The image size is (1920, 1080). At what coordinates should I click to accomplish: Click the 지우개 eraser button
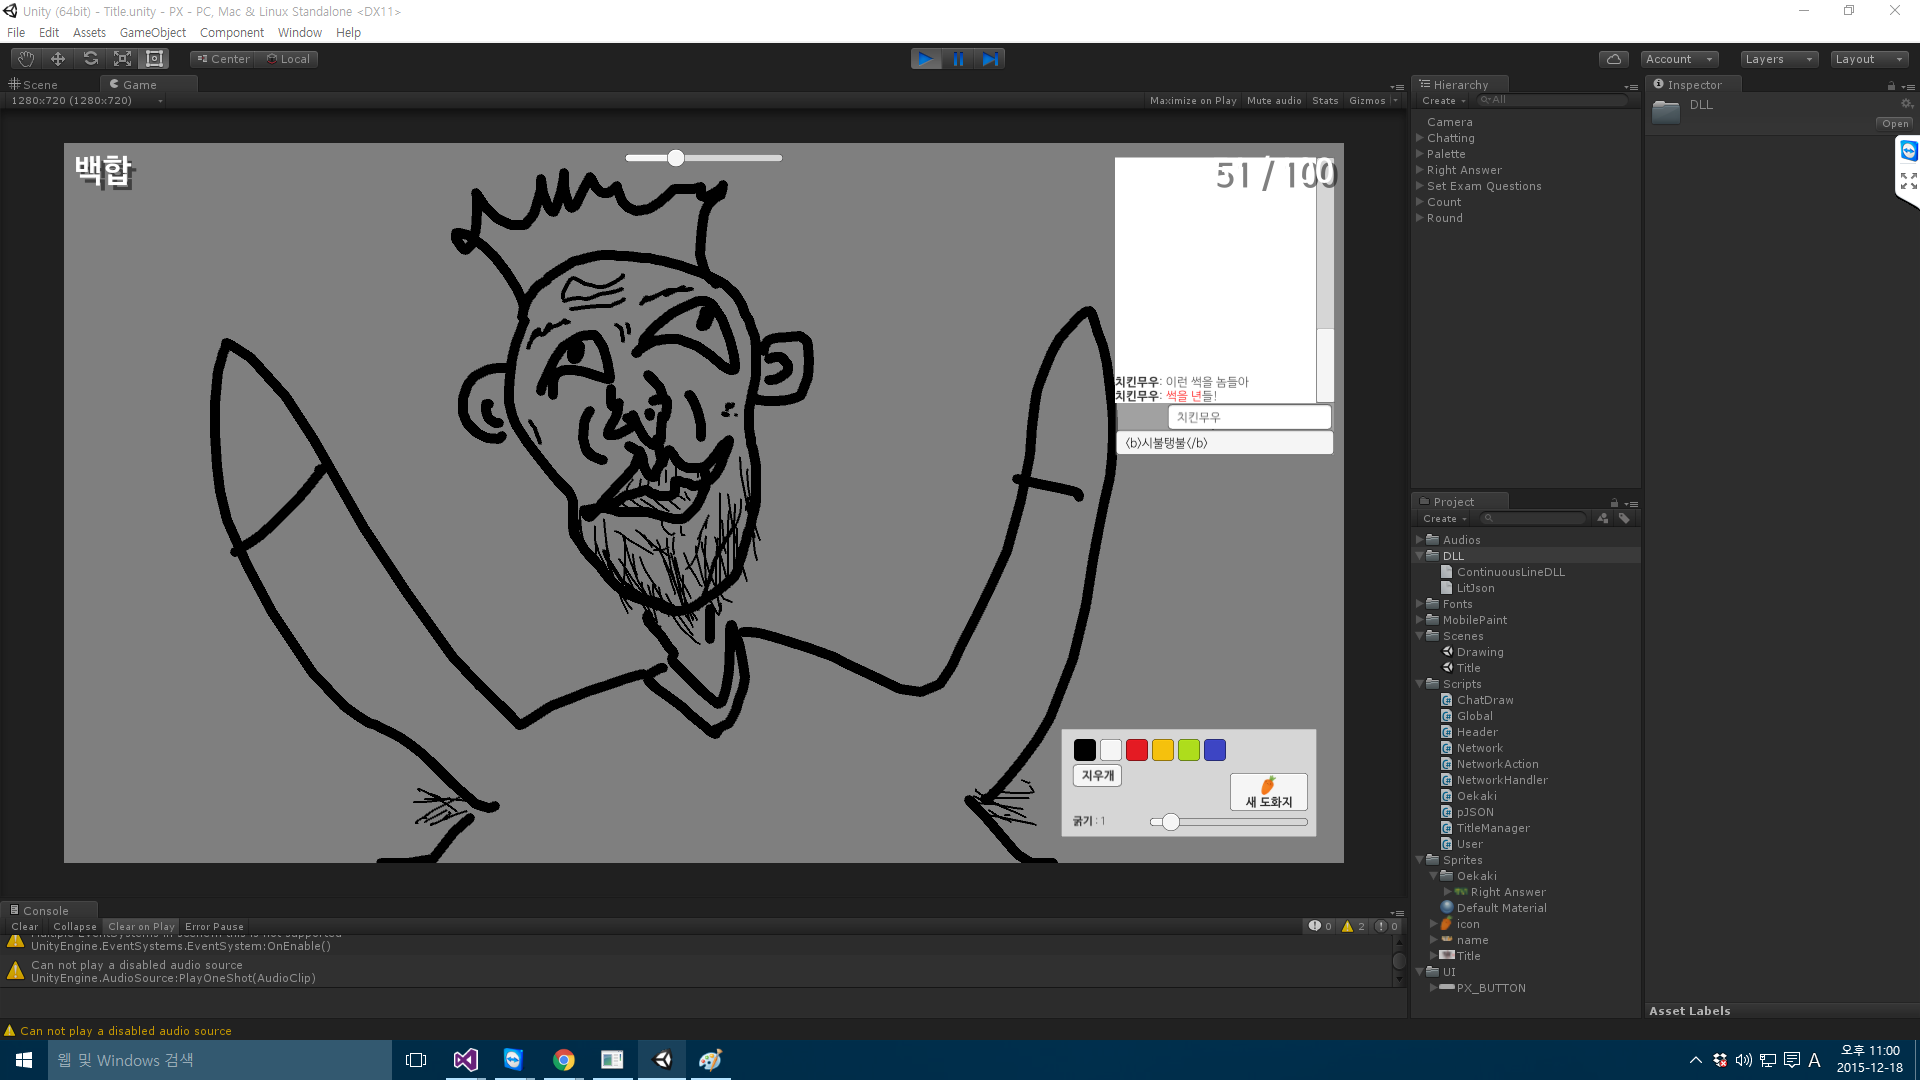point(1098,775)
